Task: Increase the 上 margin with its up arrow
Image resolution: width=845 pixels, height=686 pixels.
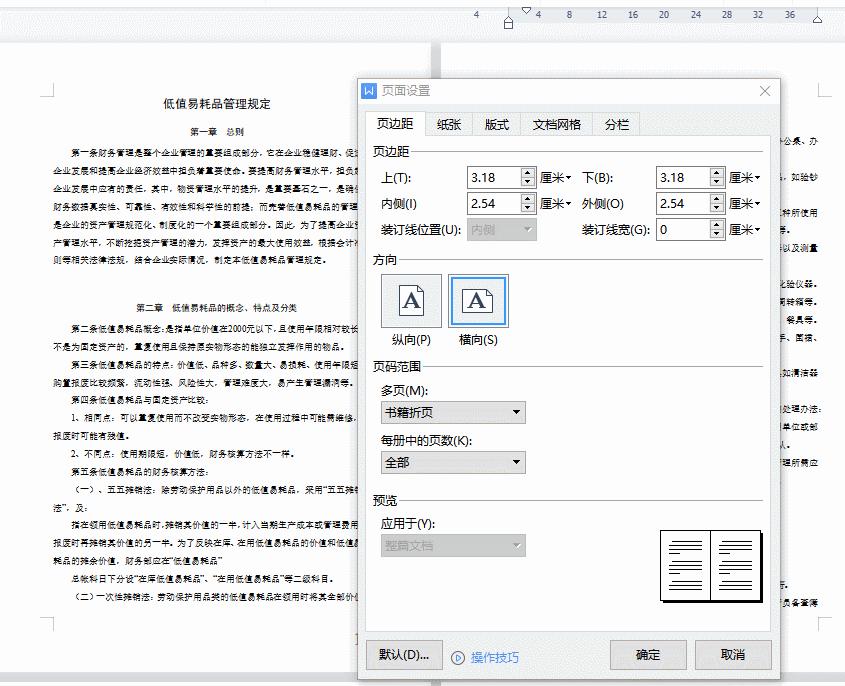Action: click(x=529, y=171)
